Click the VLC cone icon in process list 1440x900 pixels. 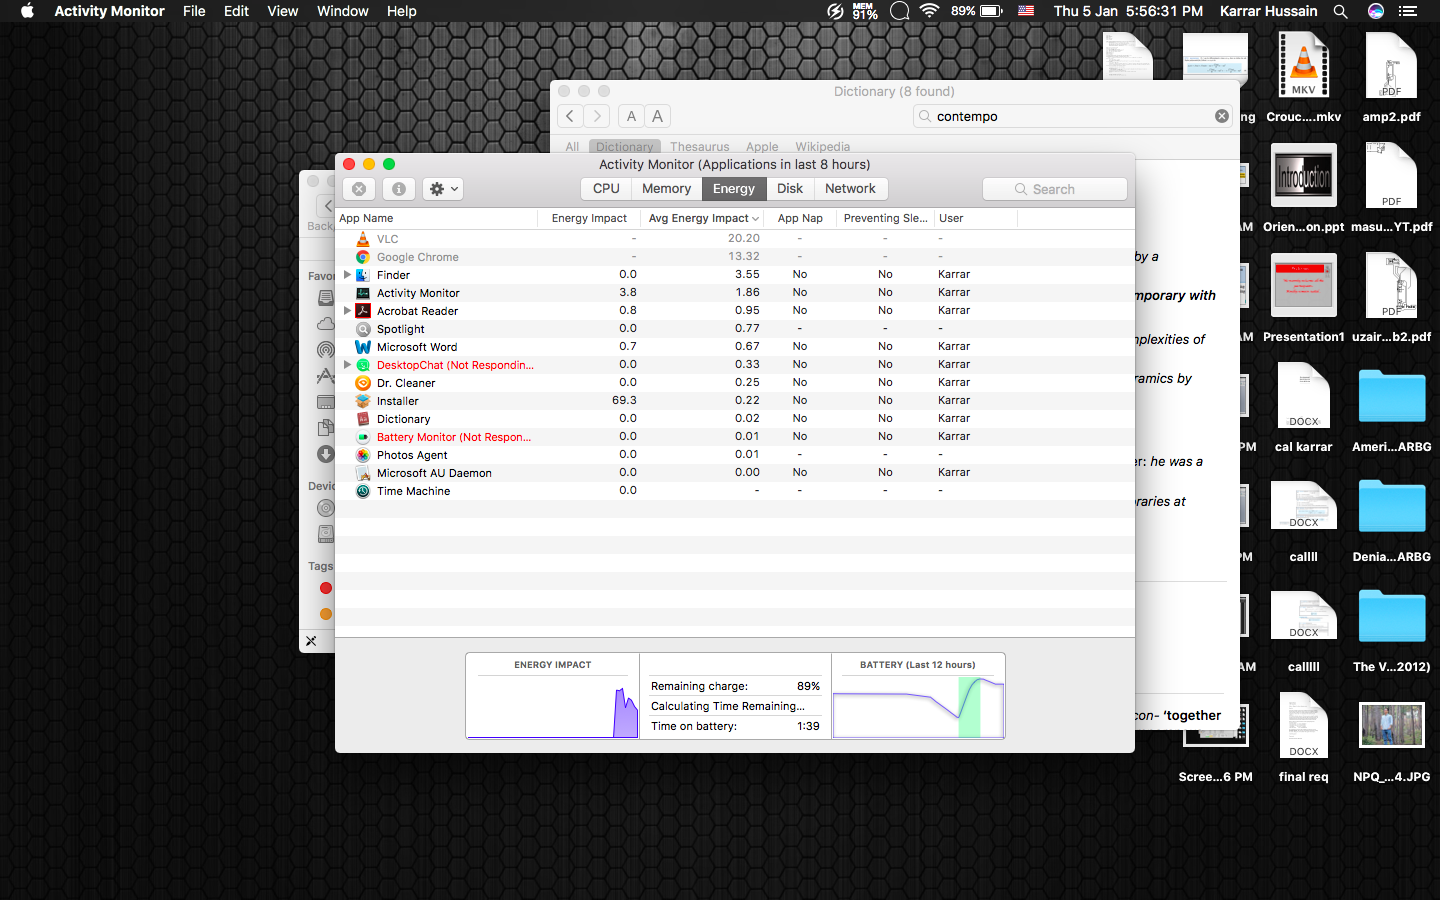363,239
